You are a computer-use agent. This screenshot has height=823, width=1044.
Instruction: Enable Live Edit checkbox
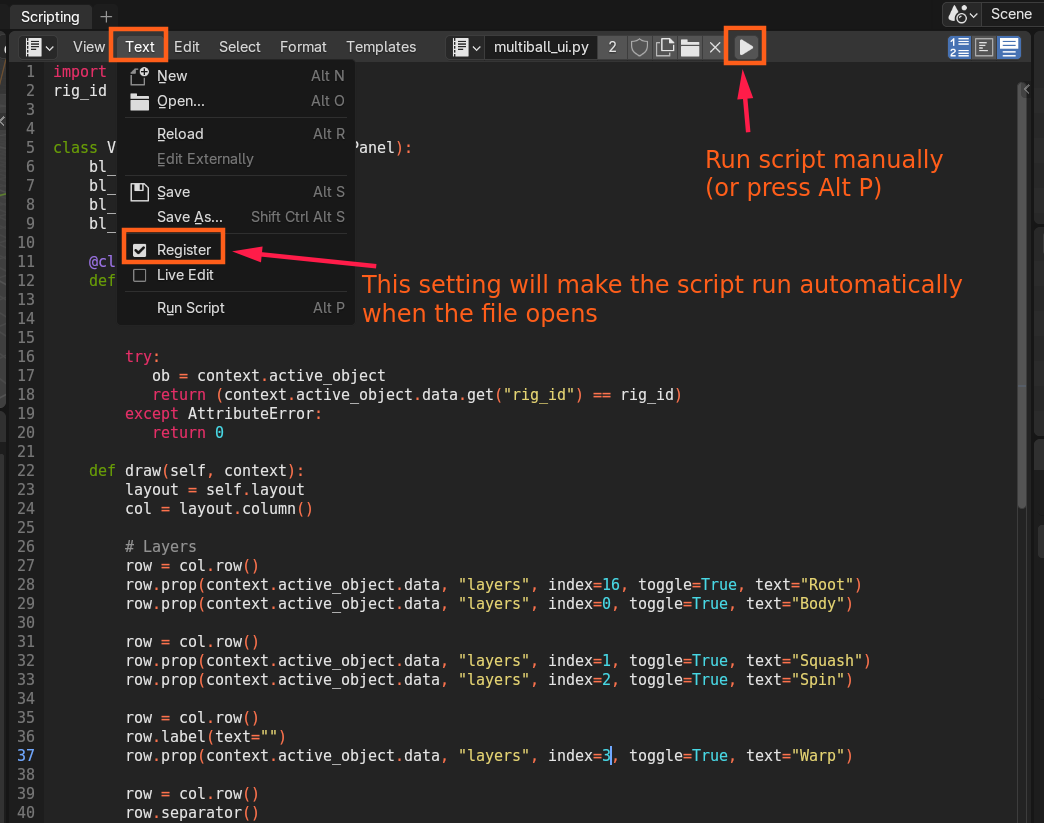click(x=140, y=276)
